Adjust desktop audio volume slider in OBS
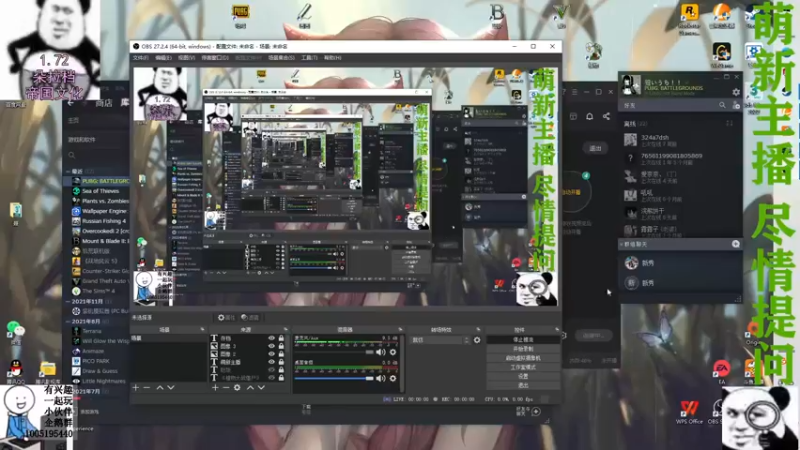 334,379
